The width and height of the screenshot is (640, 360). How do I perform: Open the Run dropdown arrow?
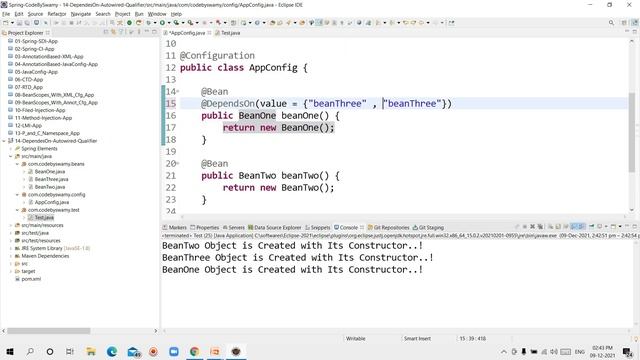click(x=168, y=23)
